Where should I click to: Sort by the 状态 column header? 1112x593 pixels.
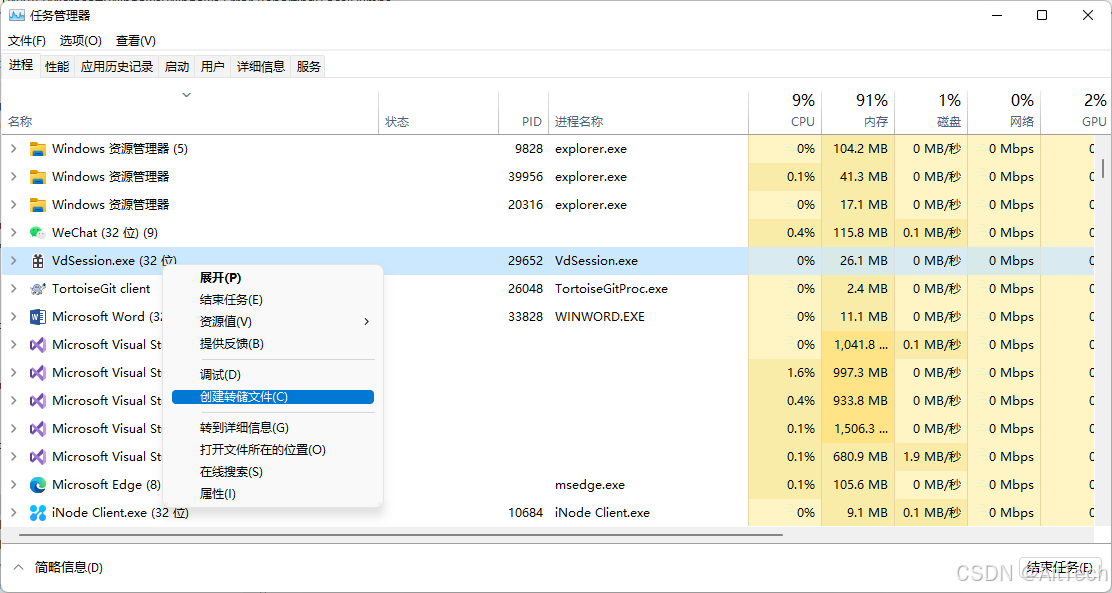(439, 113)
